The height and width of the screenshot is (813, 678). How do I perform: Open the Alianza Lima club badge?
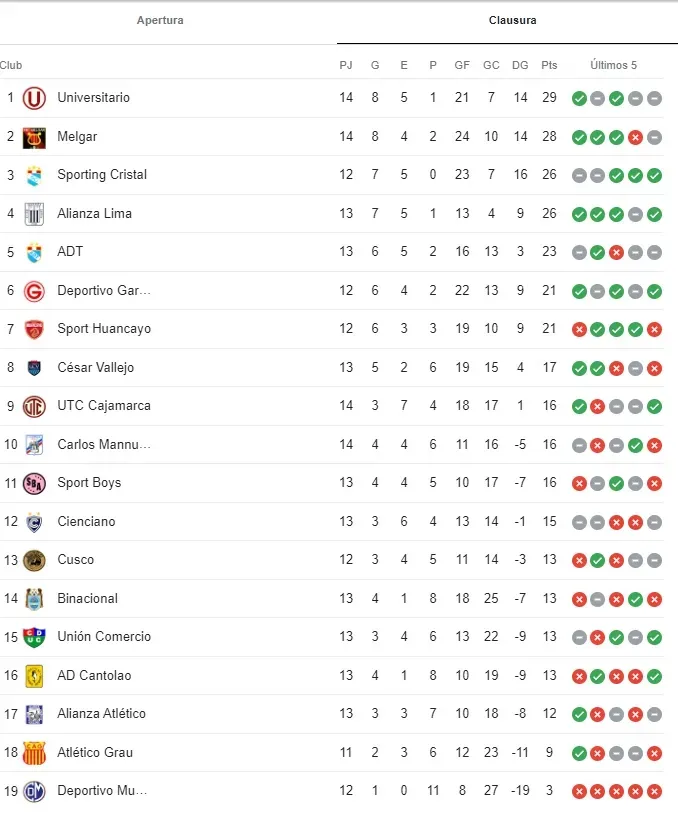[35, 213]
